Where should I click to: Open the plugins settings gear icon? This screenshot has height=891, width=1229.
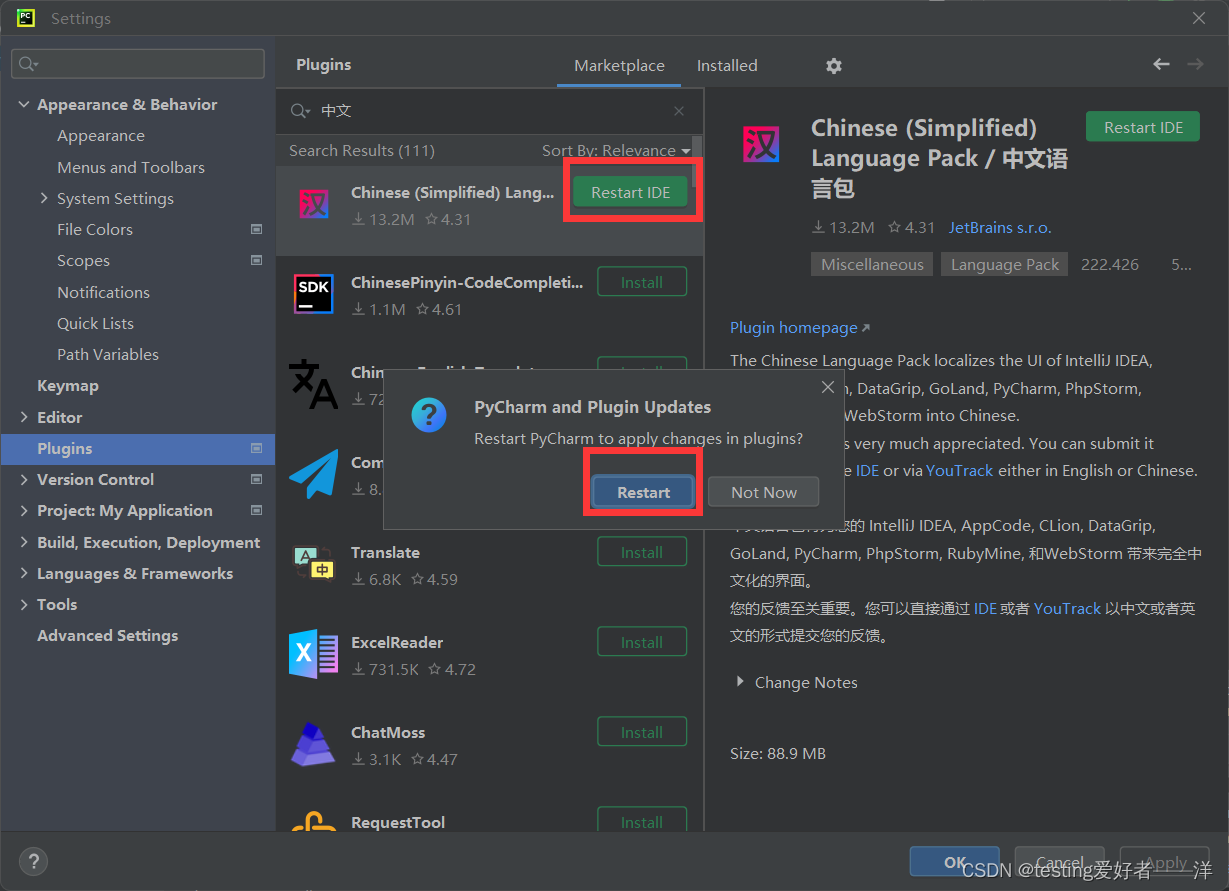[x=834, y=65]
